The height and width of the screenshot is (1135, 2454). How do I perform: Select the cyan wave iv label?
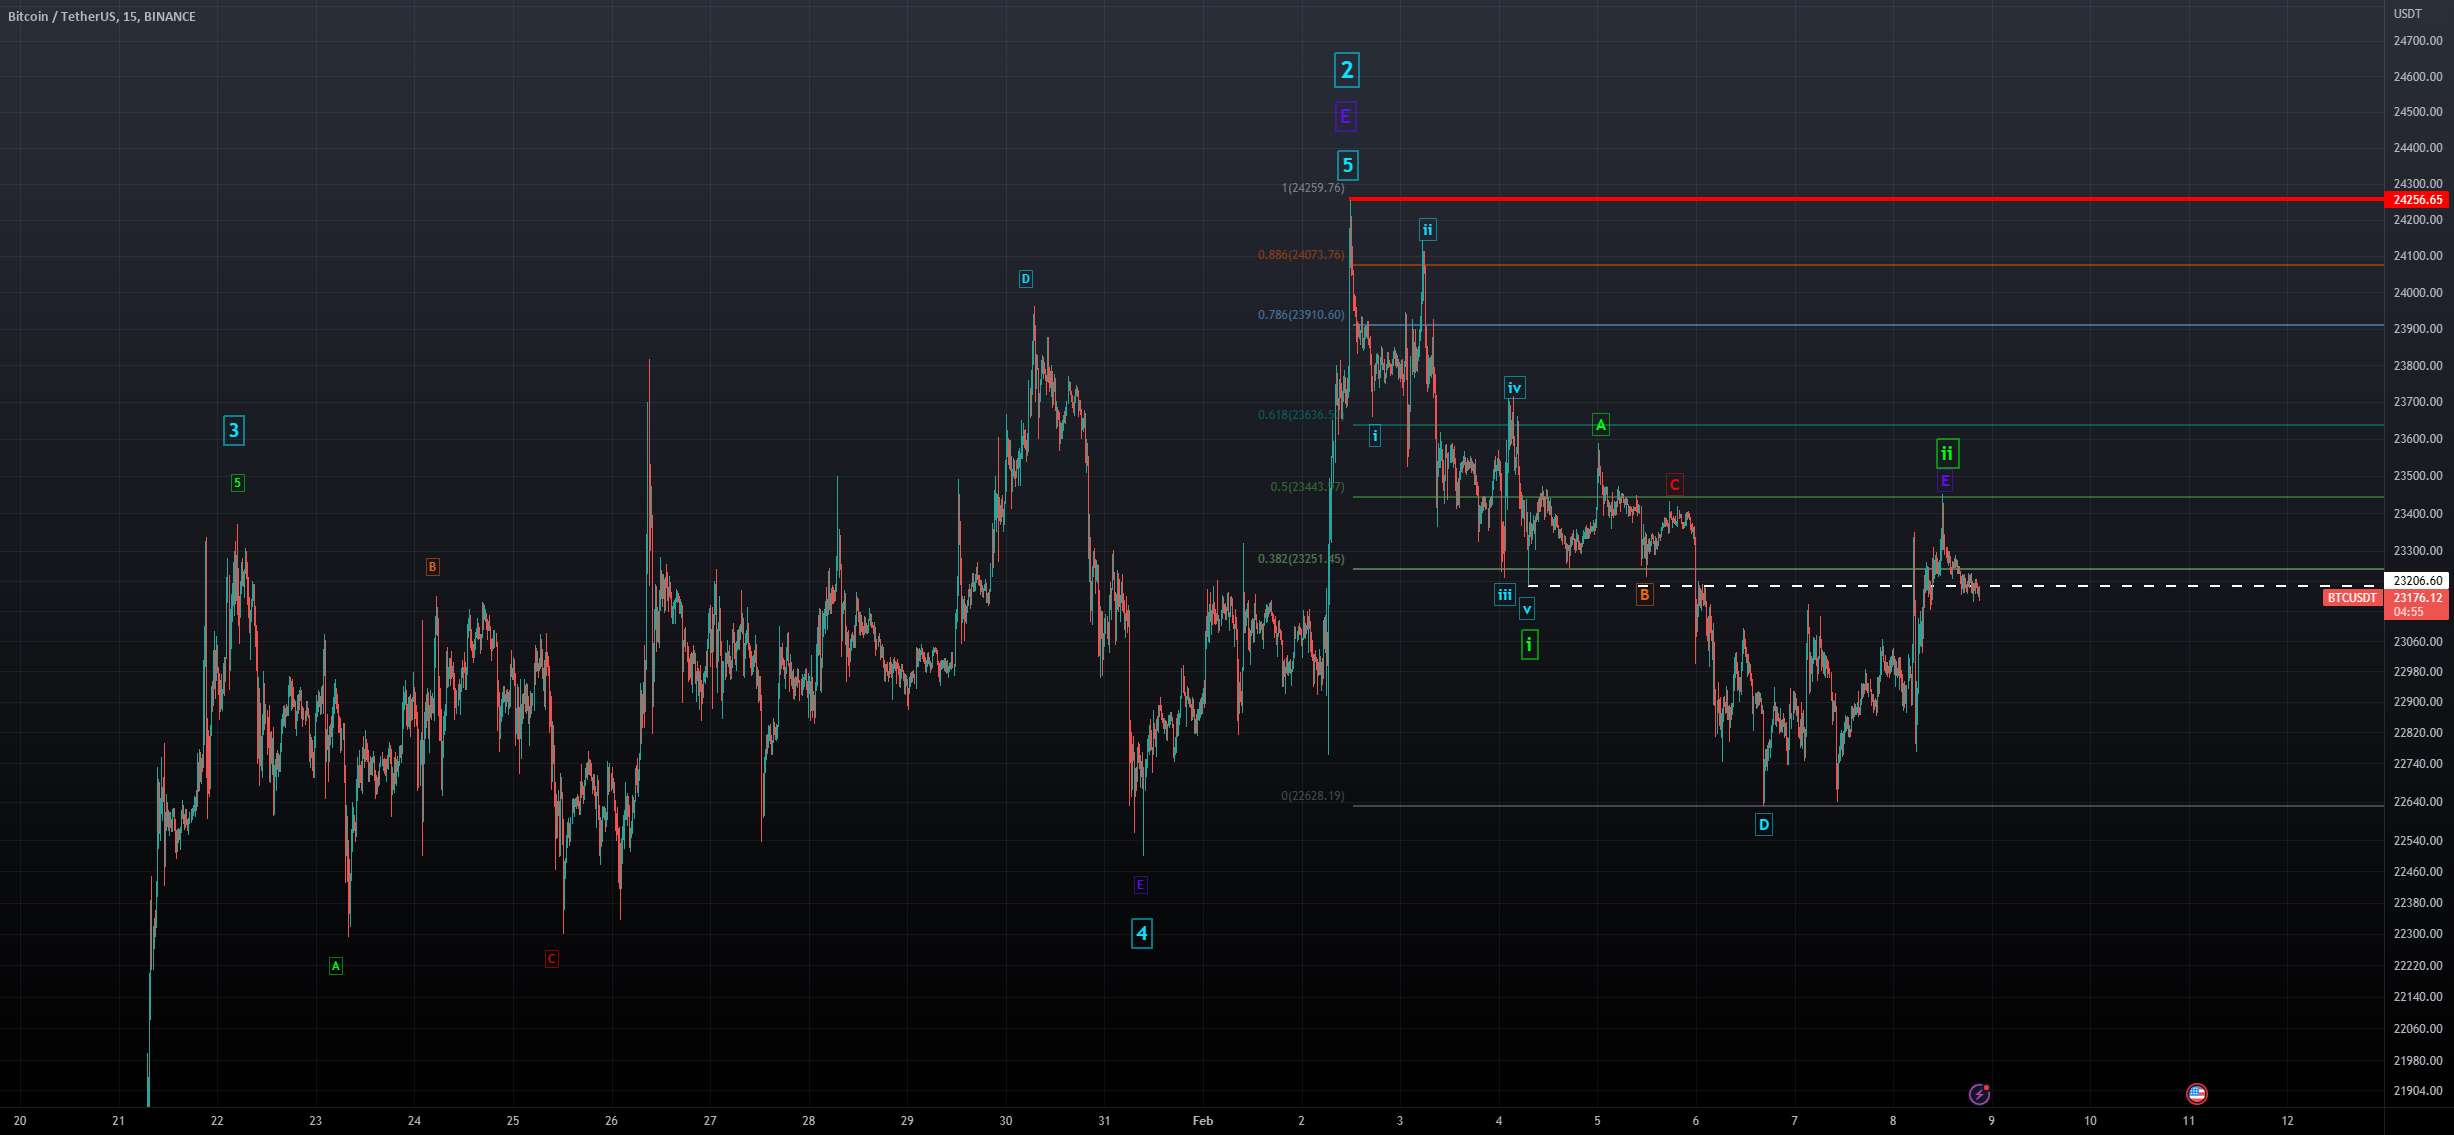coord(1515,388)
